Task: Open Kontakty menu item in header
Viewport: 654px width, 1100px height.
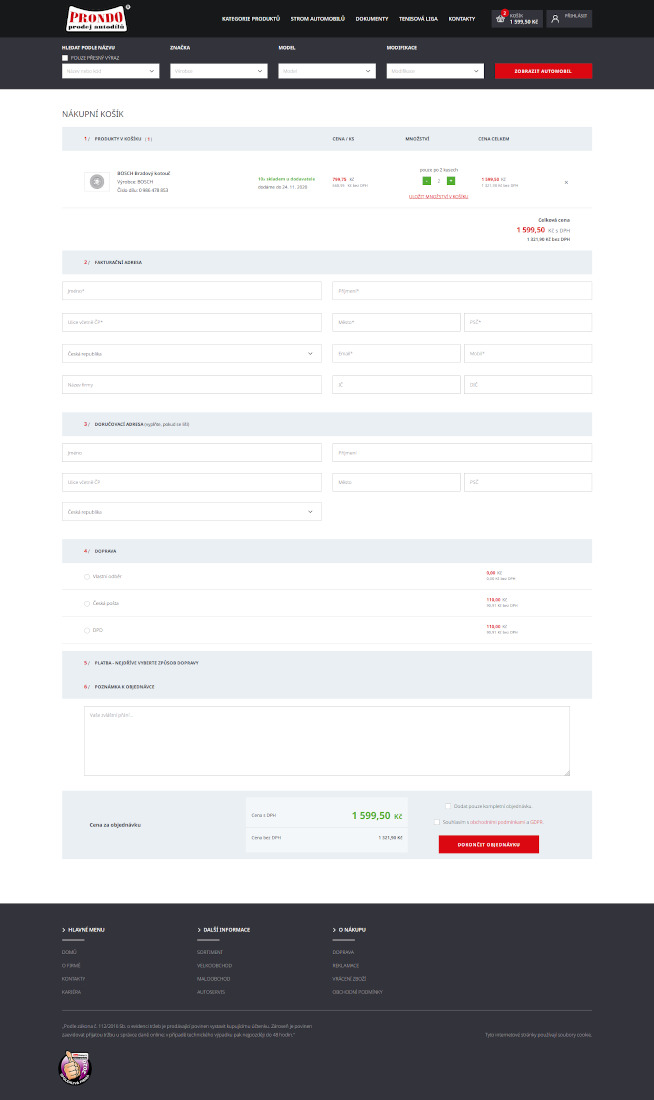Action: (462, 19)
